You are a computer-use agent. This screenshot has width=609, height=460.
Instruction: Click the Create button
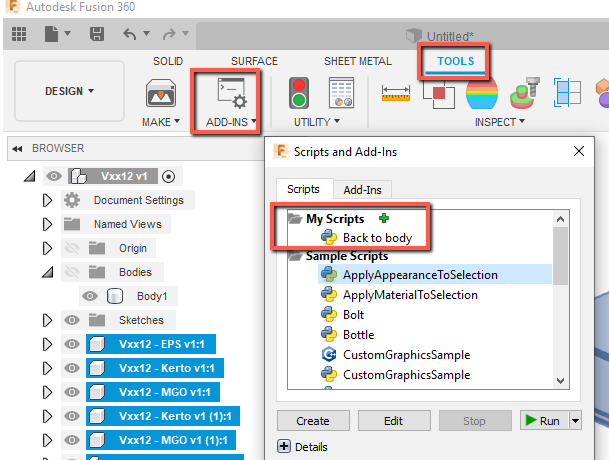(313, 421)
